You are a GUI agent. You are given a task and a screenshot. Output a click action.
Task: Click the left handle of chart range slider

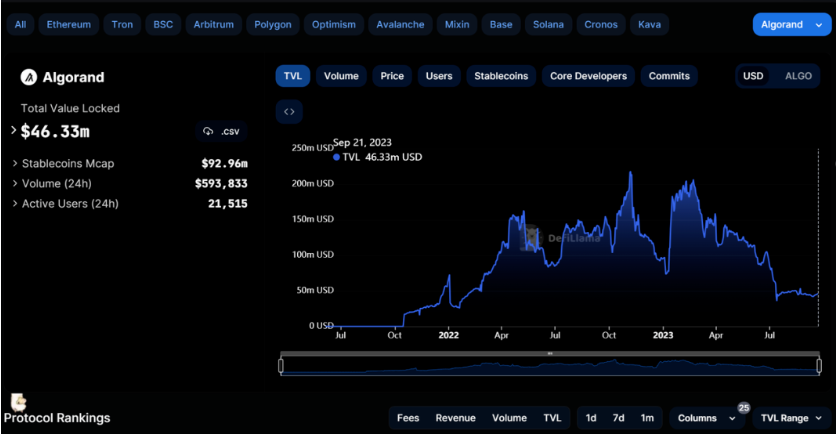(281, 366)
